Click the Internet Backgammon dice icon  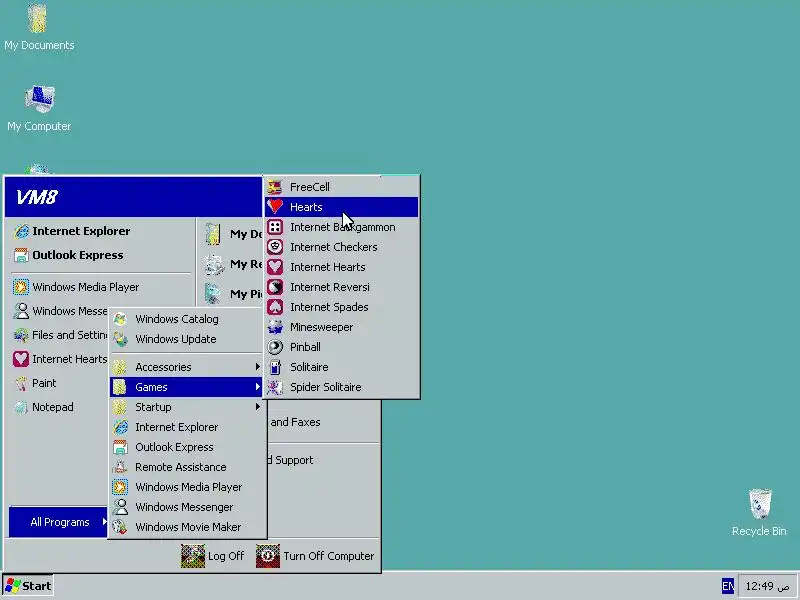pos(275,227)
